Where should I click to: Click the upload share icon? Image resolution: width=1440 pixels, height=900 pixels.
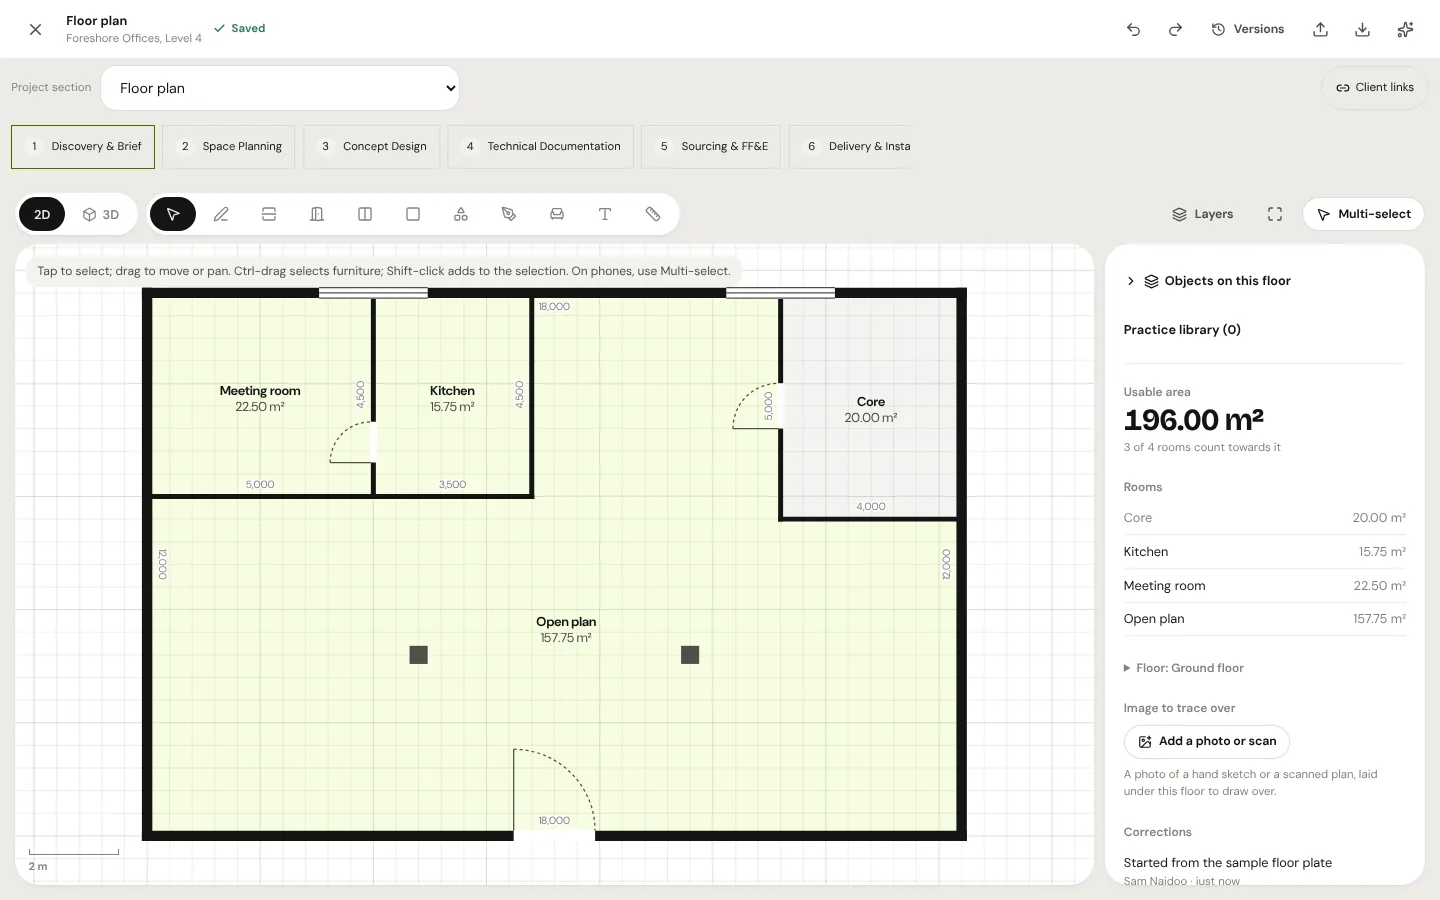pyautogui.click(x=1320, y=29)
